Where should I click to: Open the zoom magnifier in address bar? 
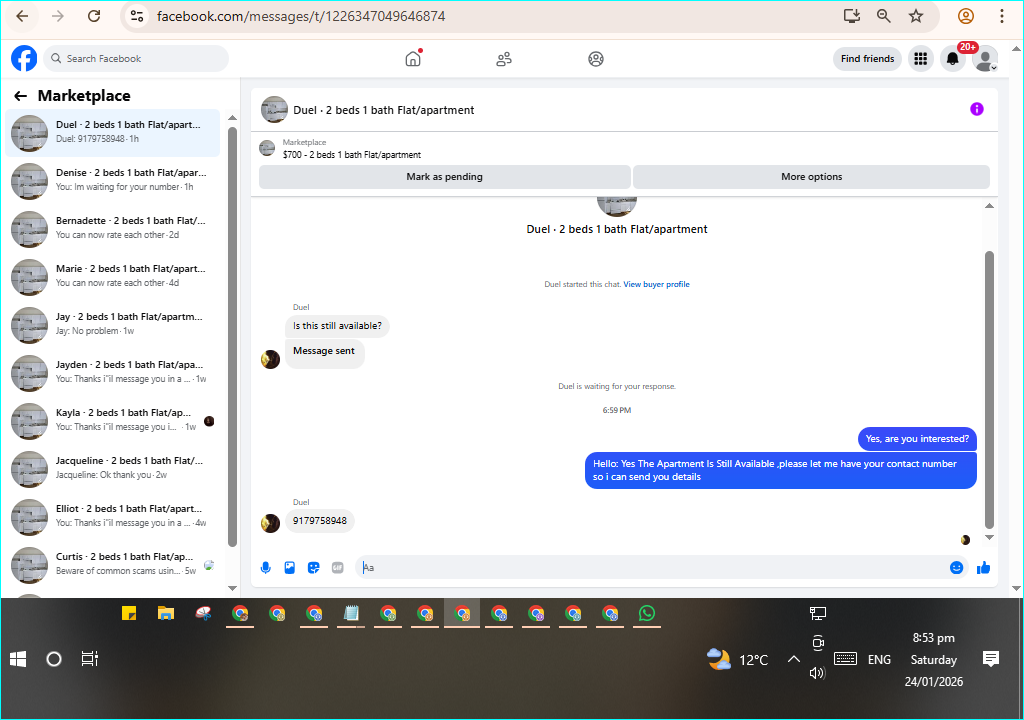pos(884,16)
